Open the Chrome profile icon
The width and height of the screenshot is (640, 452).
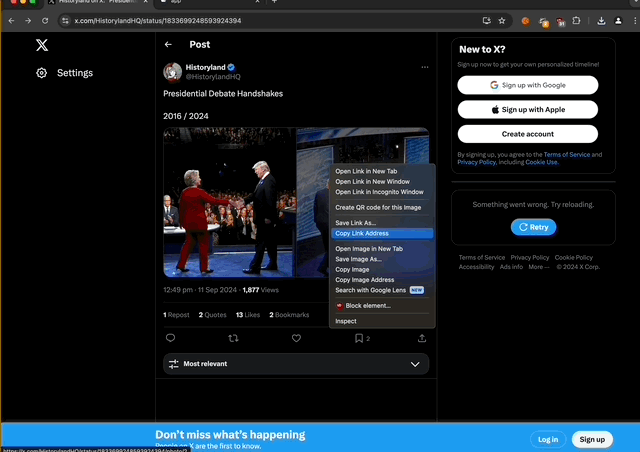(618, 21)
